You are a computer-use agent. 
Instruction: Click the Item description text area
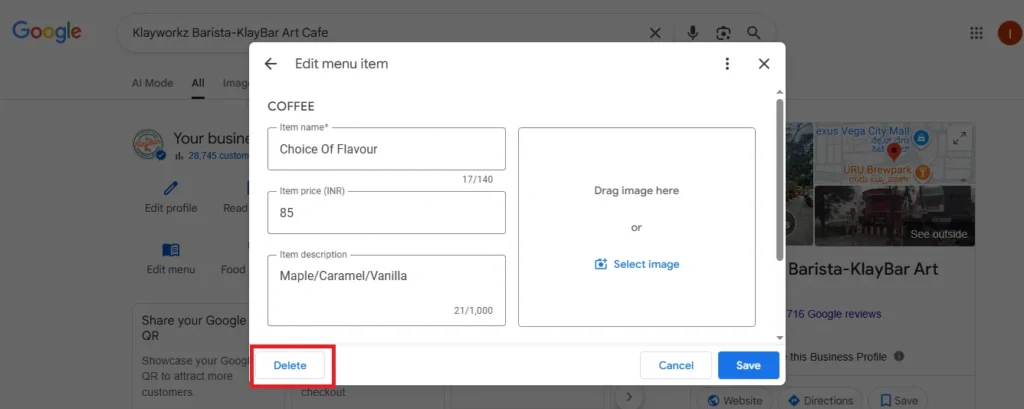(x=387, y=290)
